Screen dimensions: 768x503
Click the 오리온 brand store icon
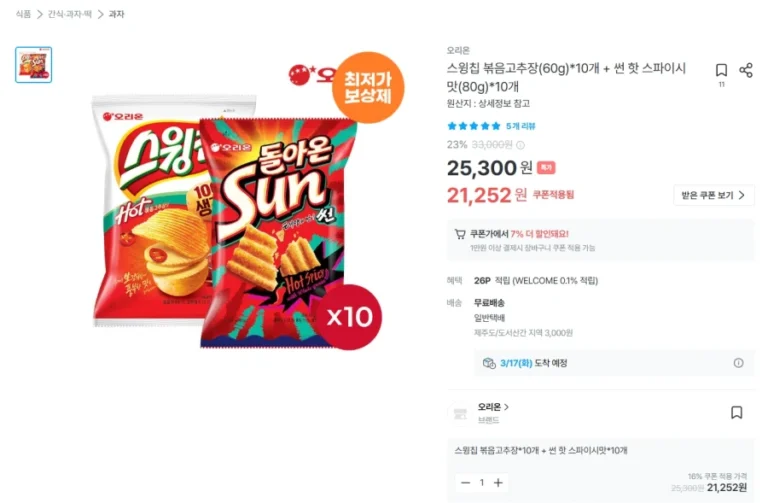click(460, 413)
